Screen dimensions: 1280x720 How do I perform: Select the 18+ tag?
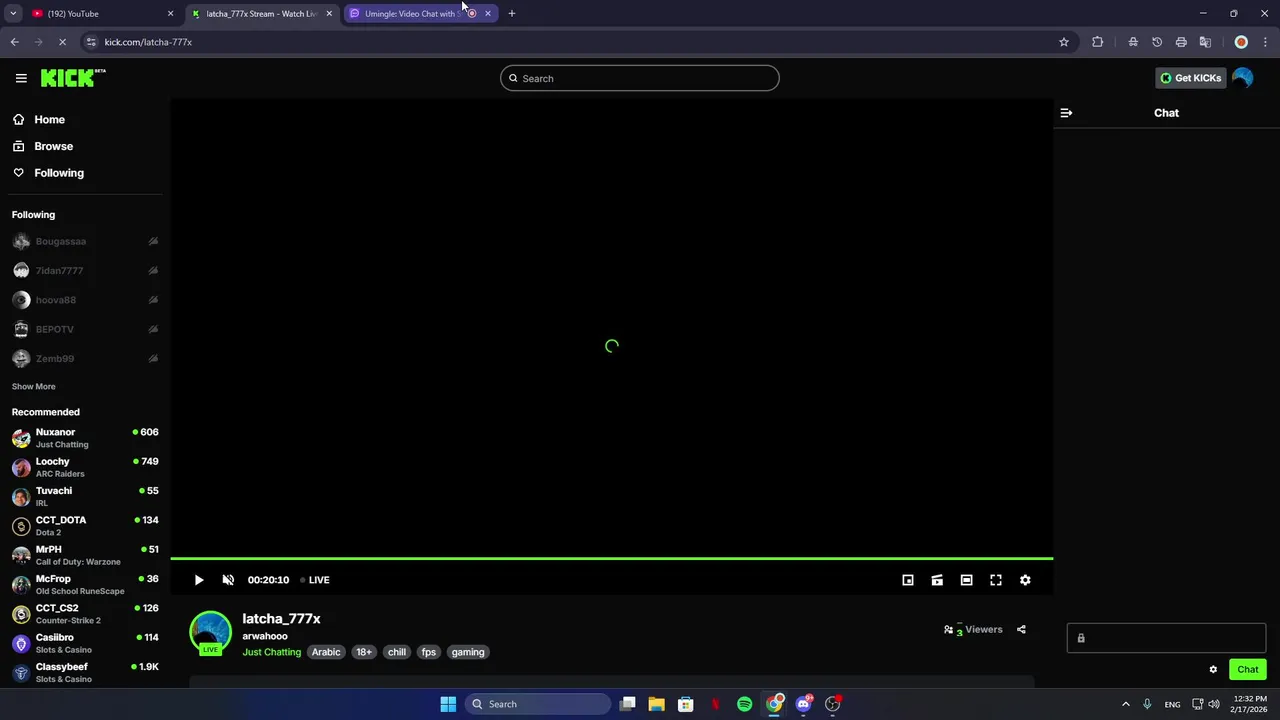point(364,652)
